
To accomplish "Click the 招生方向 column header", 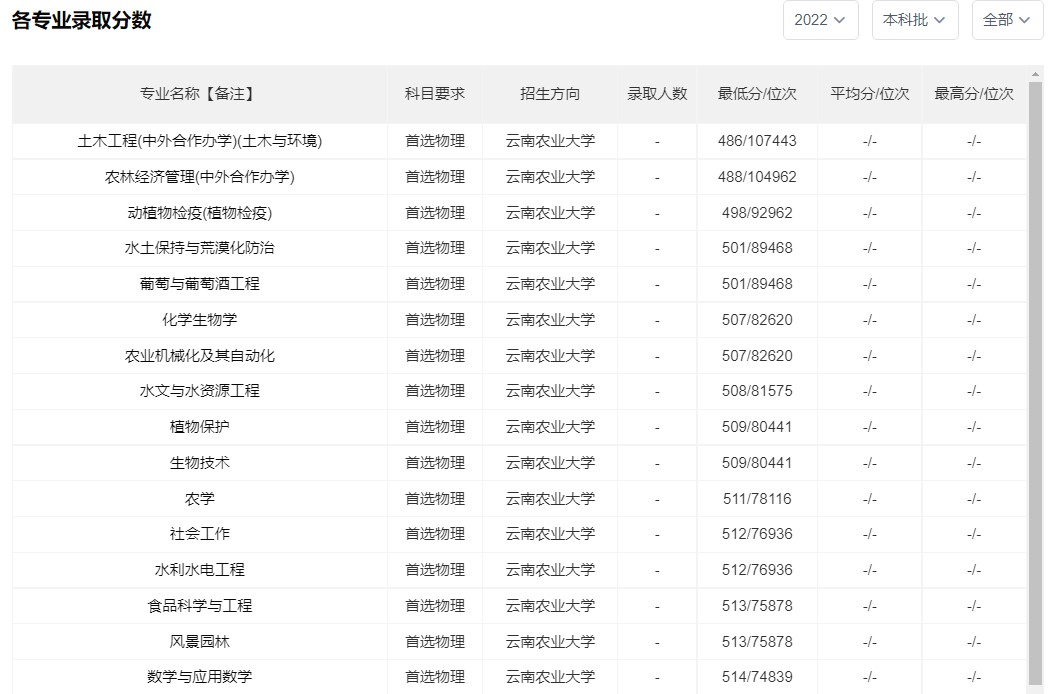I will (x=549, y=94).
